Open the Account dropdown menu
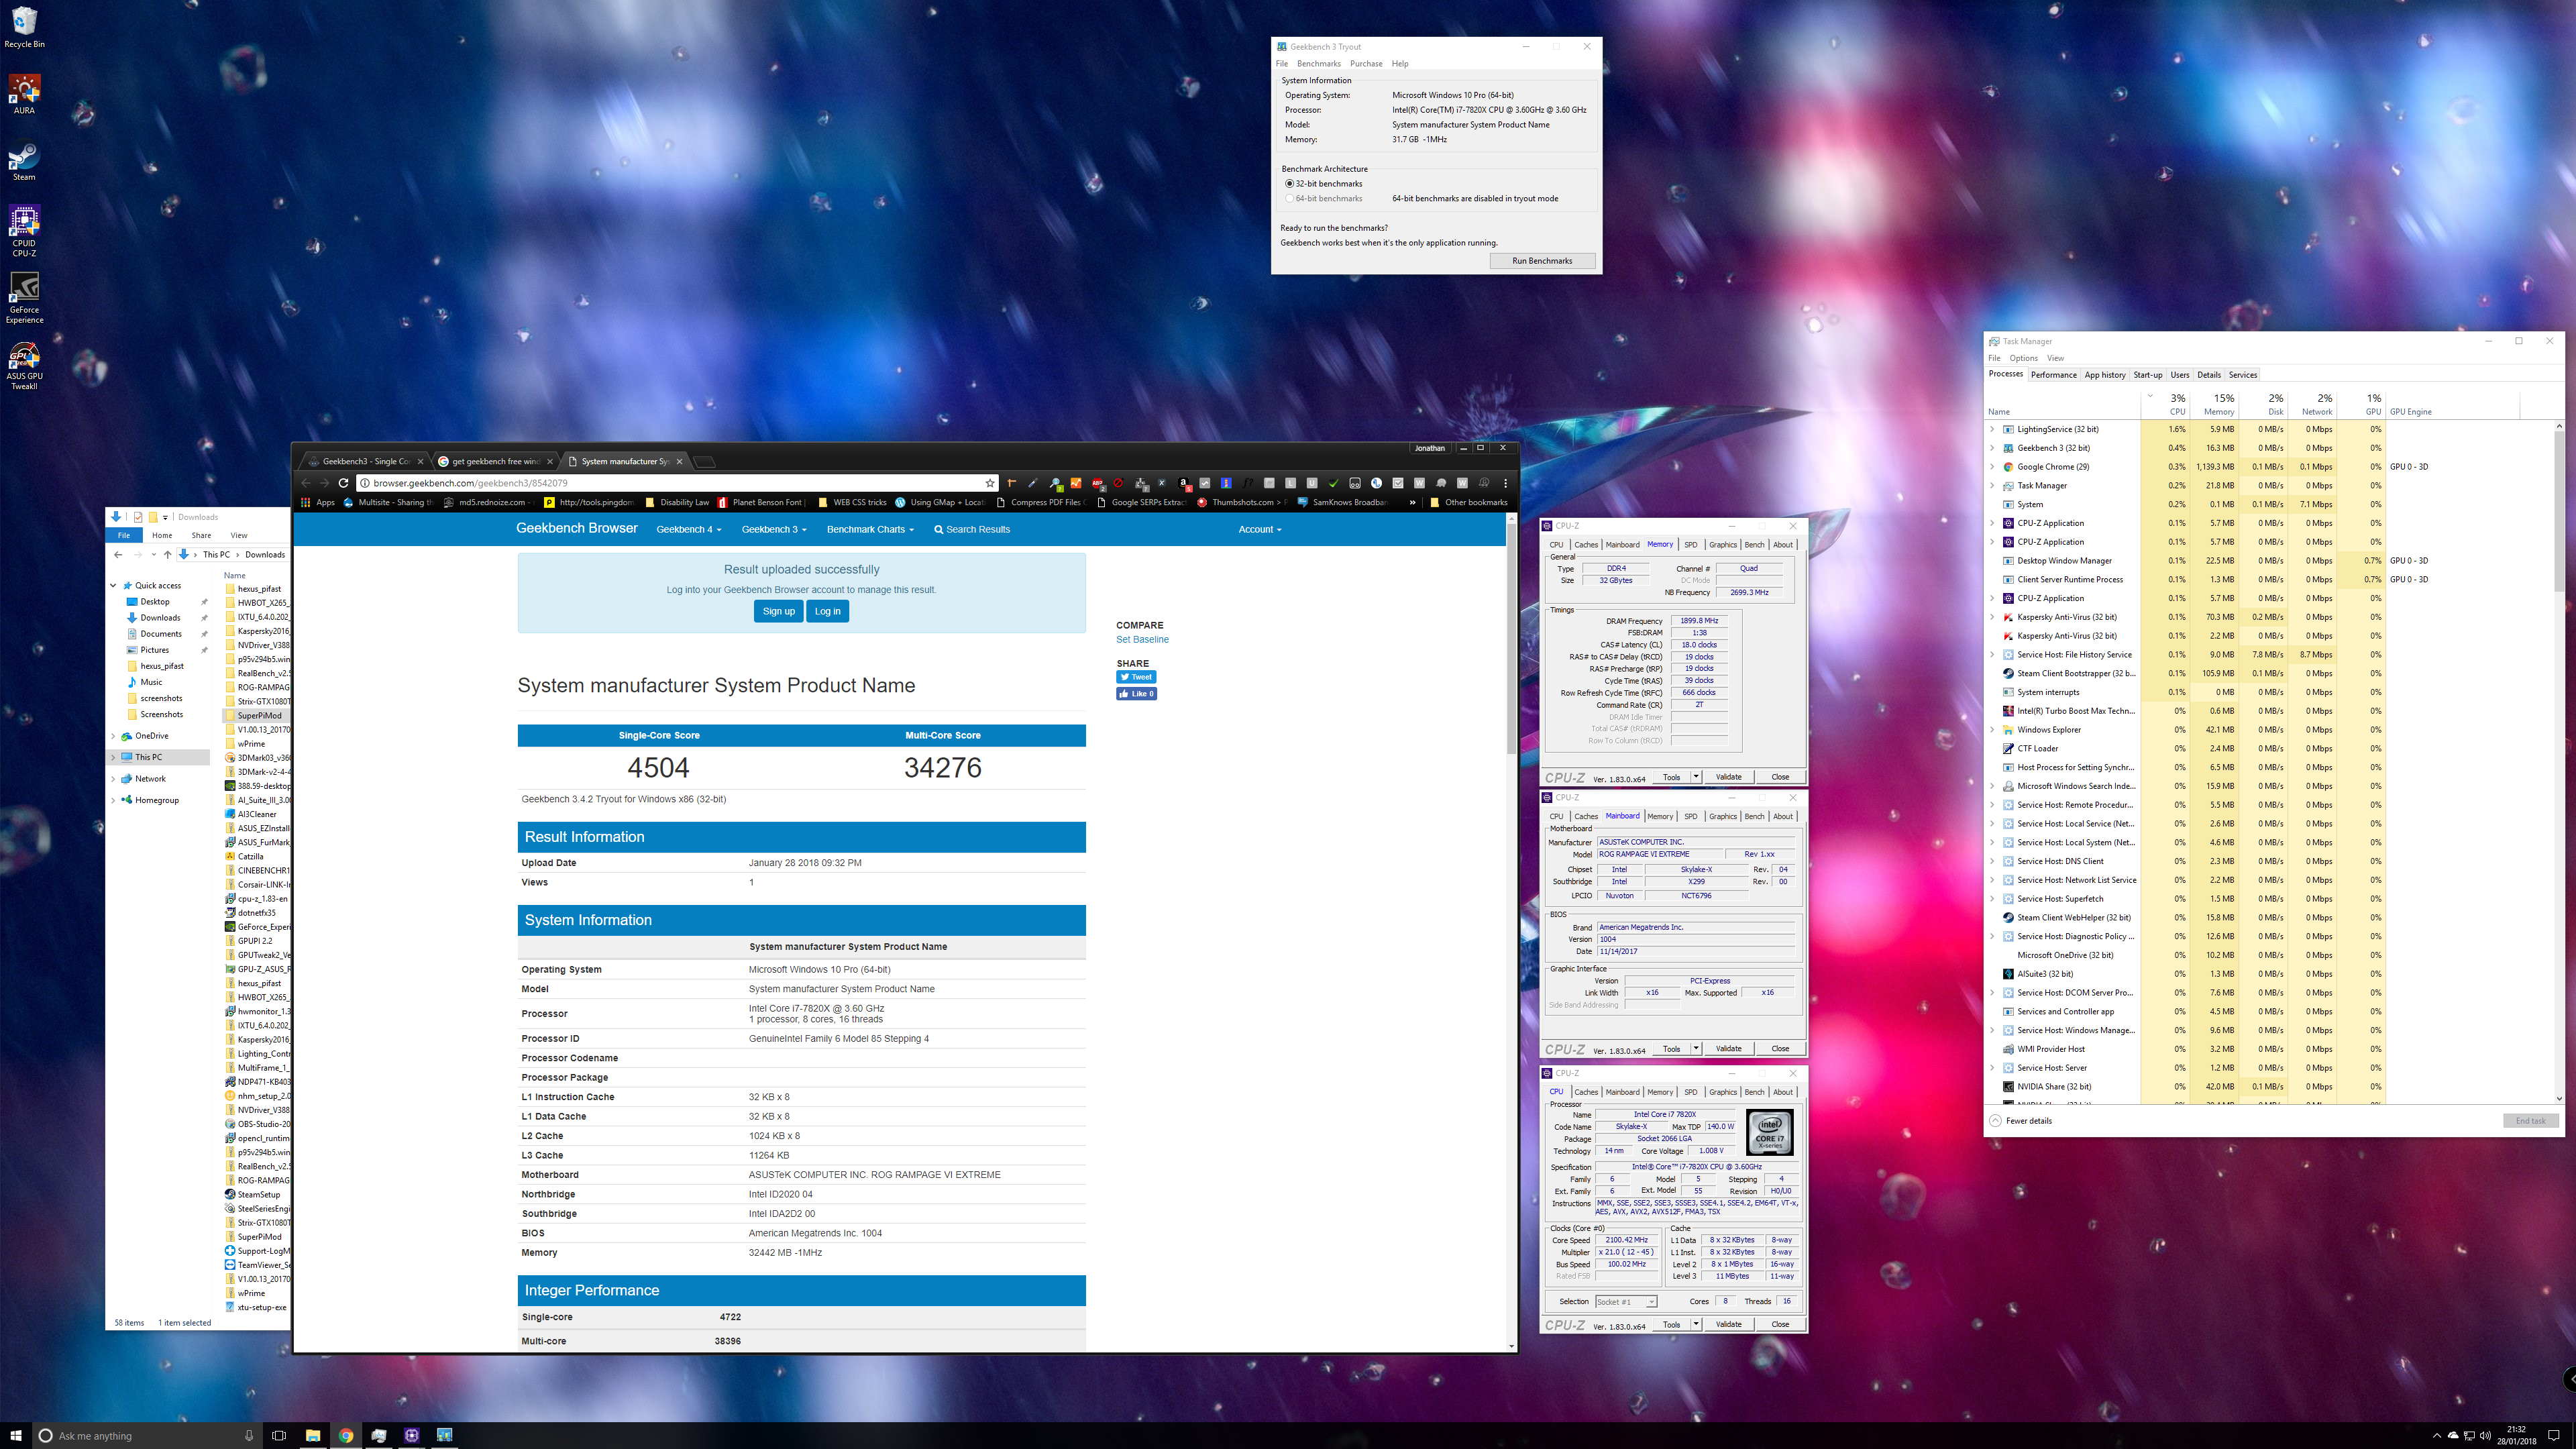 pos(1259,529)
